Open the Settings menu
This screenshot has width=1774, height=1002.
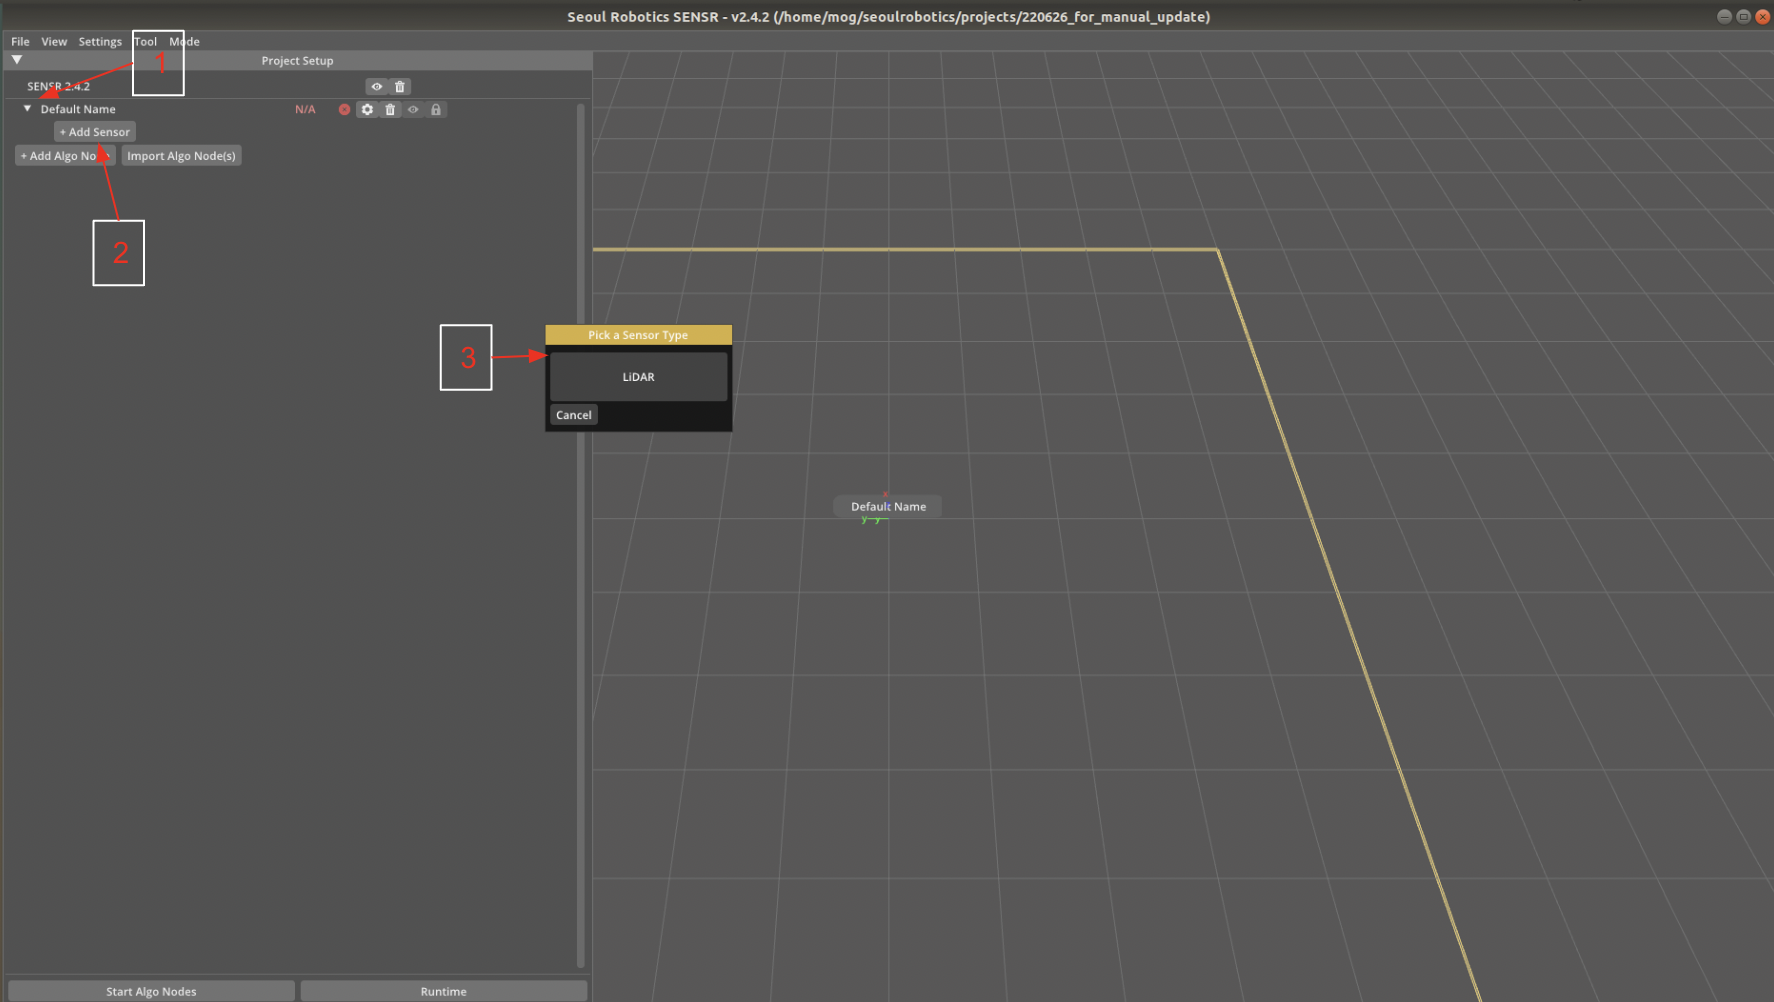pos(100,41)
